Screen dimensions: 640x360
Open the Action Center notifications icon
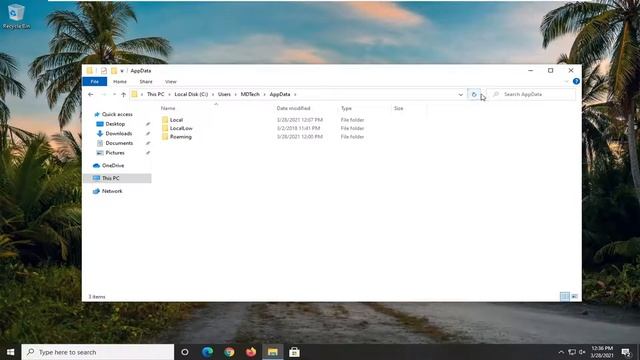click(x=626, y=352)
